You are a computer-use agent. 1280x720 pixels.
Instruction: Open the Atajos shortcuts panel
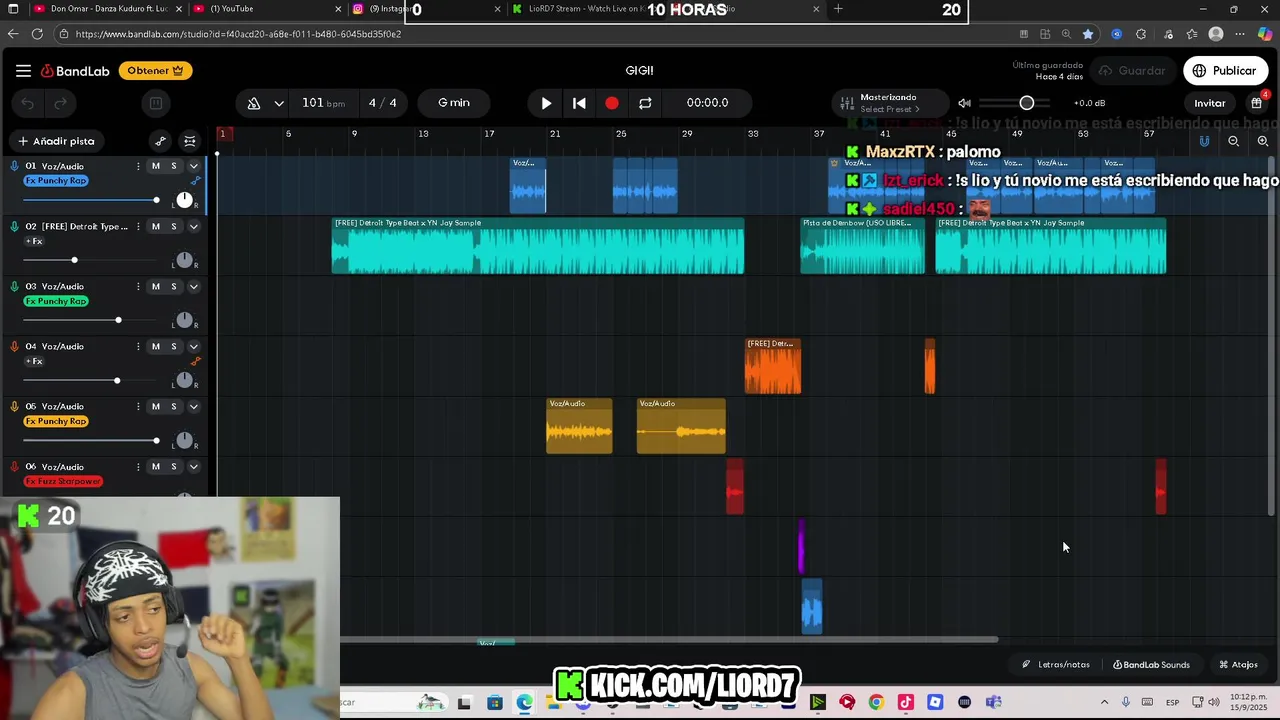(1238, 664)
